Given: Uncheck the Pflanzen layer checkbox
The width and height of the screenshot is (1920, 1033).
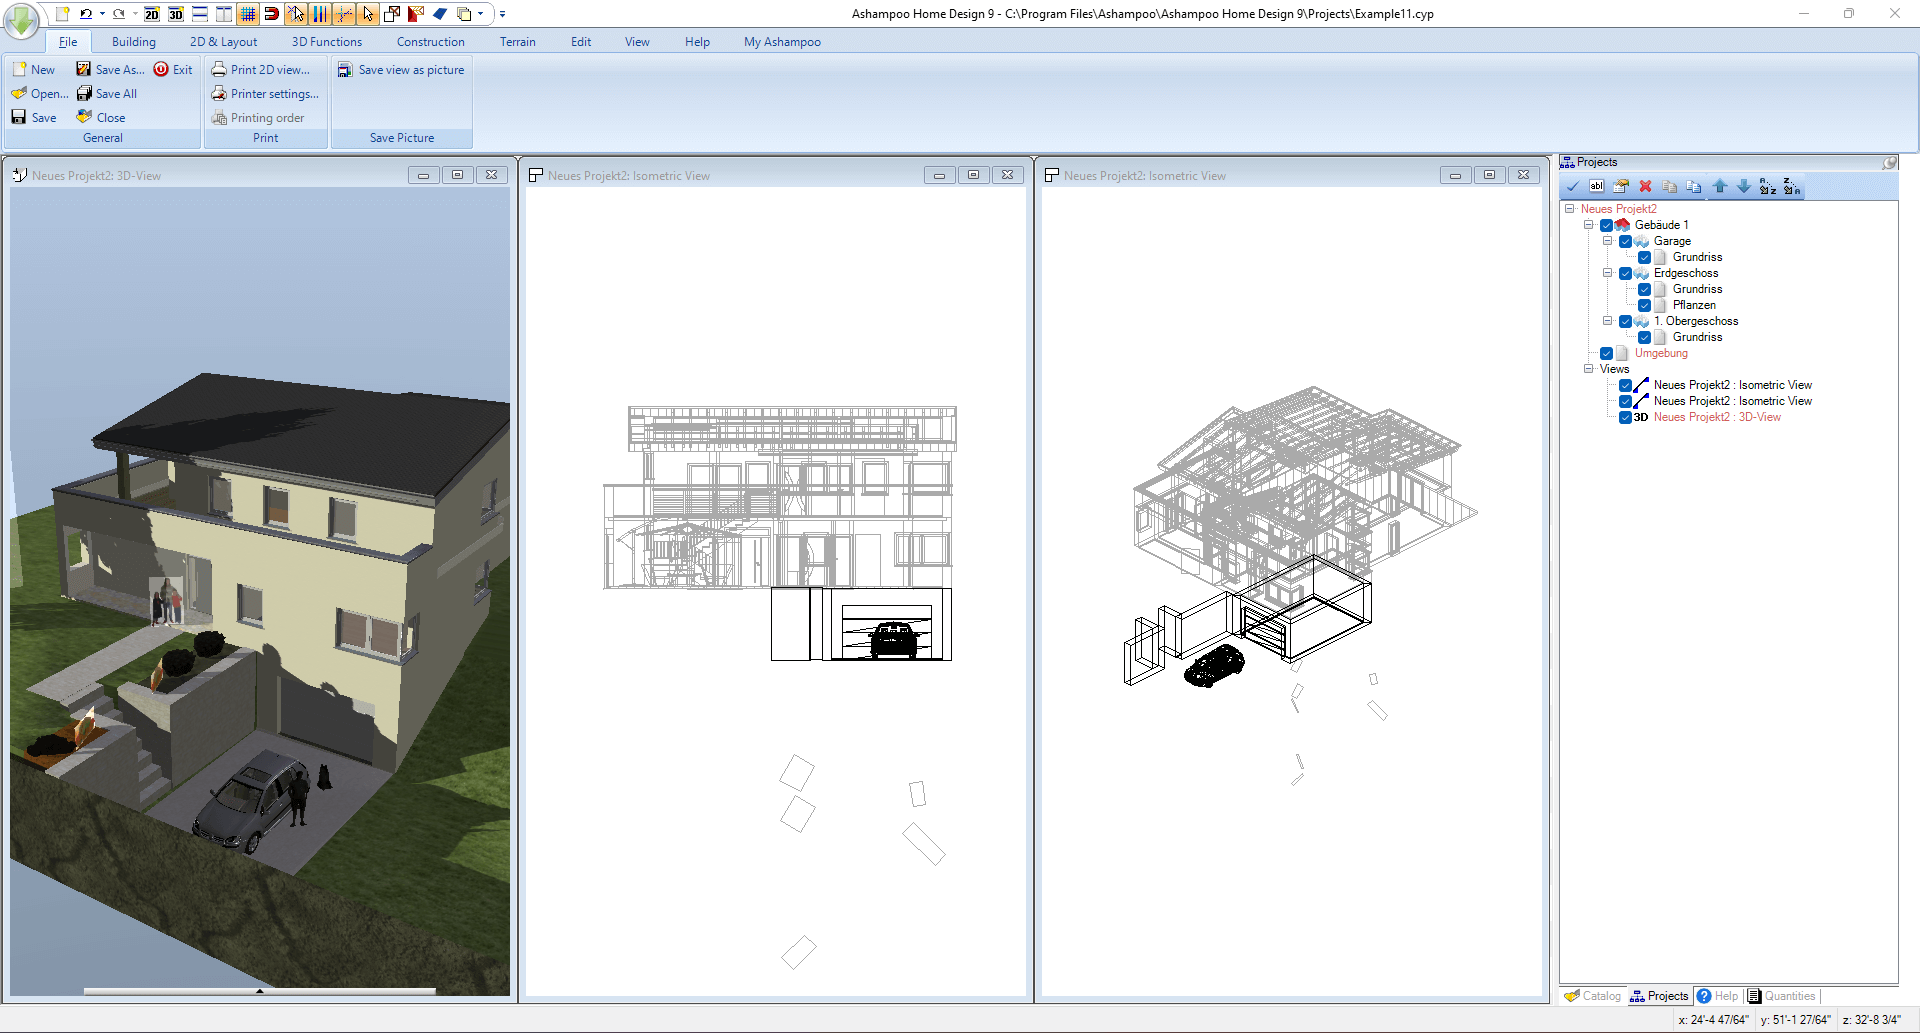Looking at the screenshot, I should pos(1645,305).
